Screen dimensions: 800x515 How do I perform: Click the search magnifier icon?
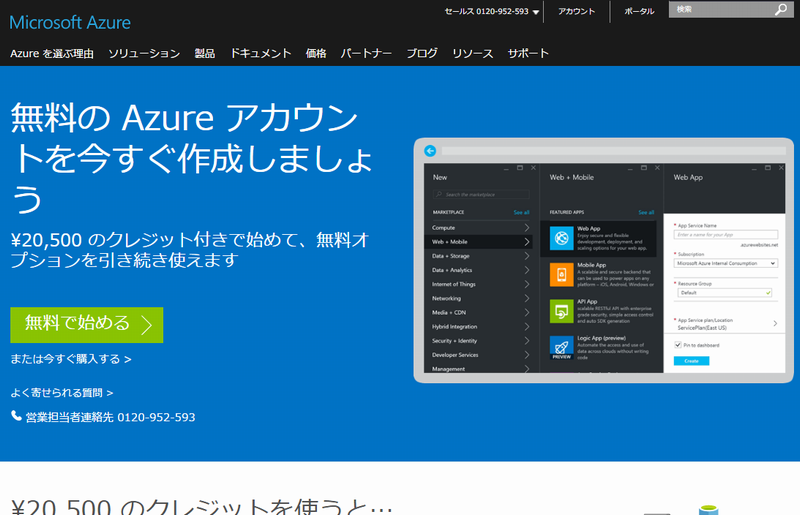(x=781, y=9)
